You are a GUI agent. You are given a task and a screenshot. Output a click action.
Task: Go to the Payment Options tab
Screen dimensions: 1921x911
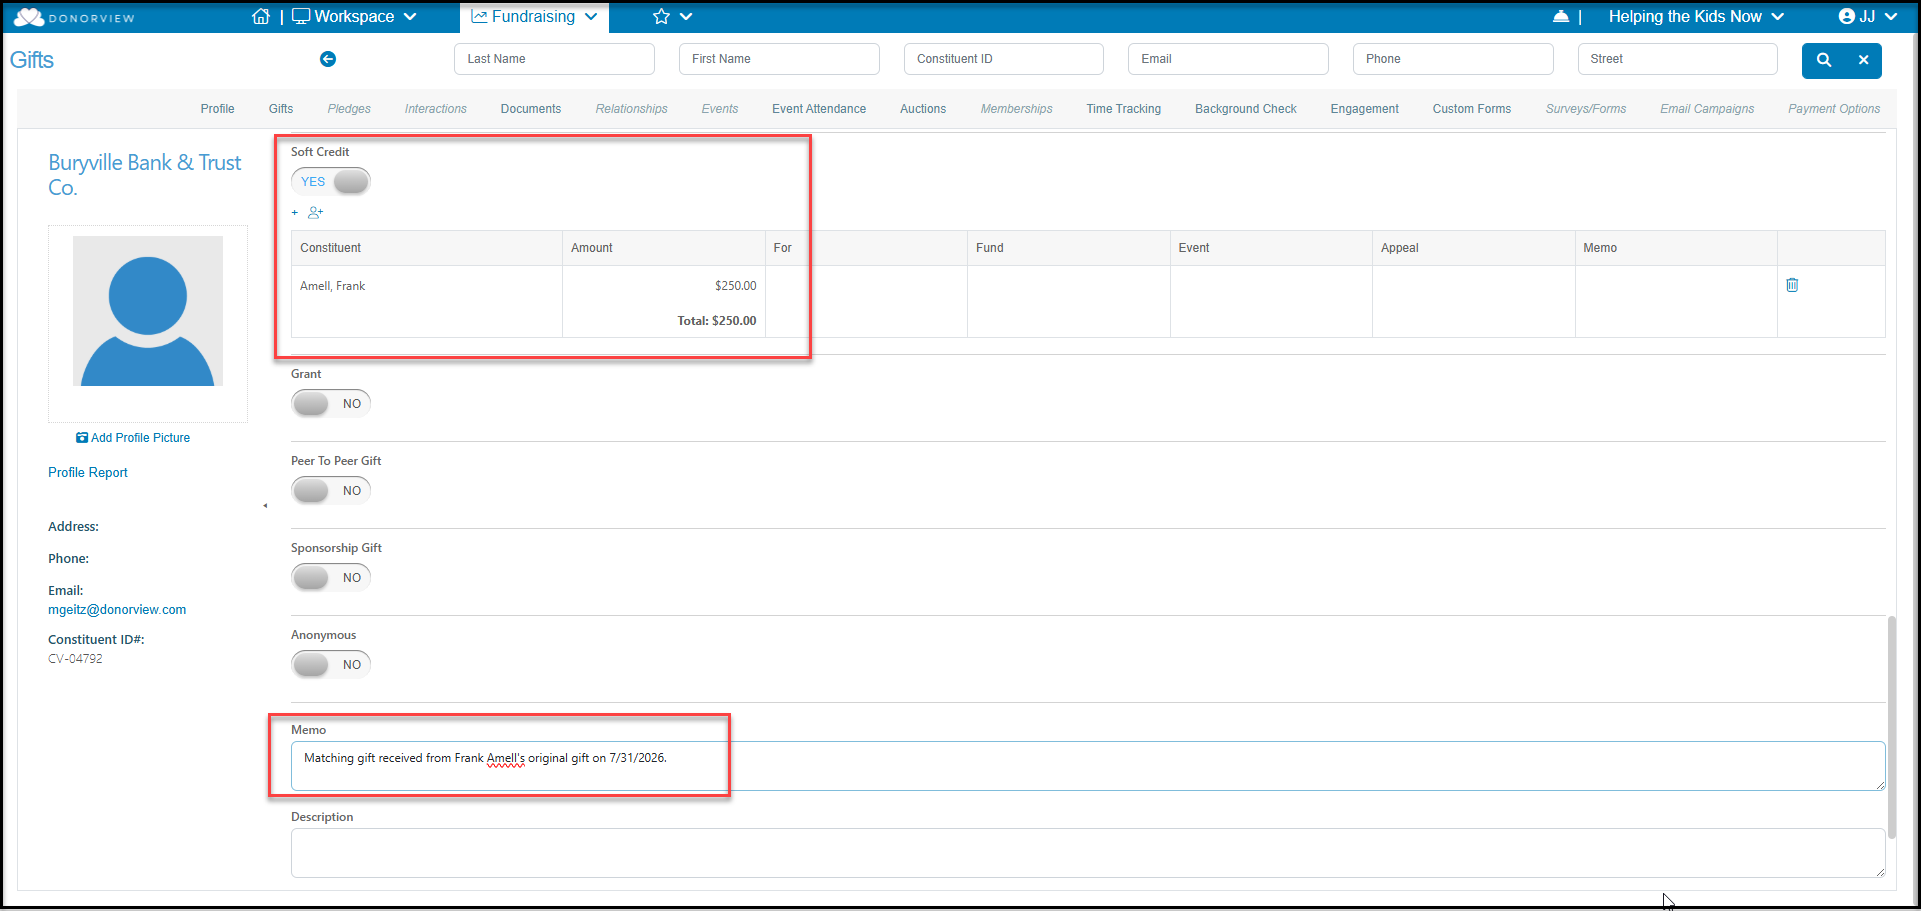click(1835, 109)
